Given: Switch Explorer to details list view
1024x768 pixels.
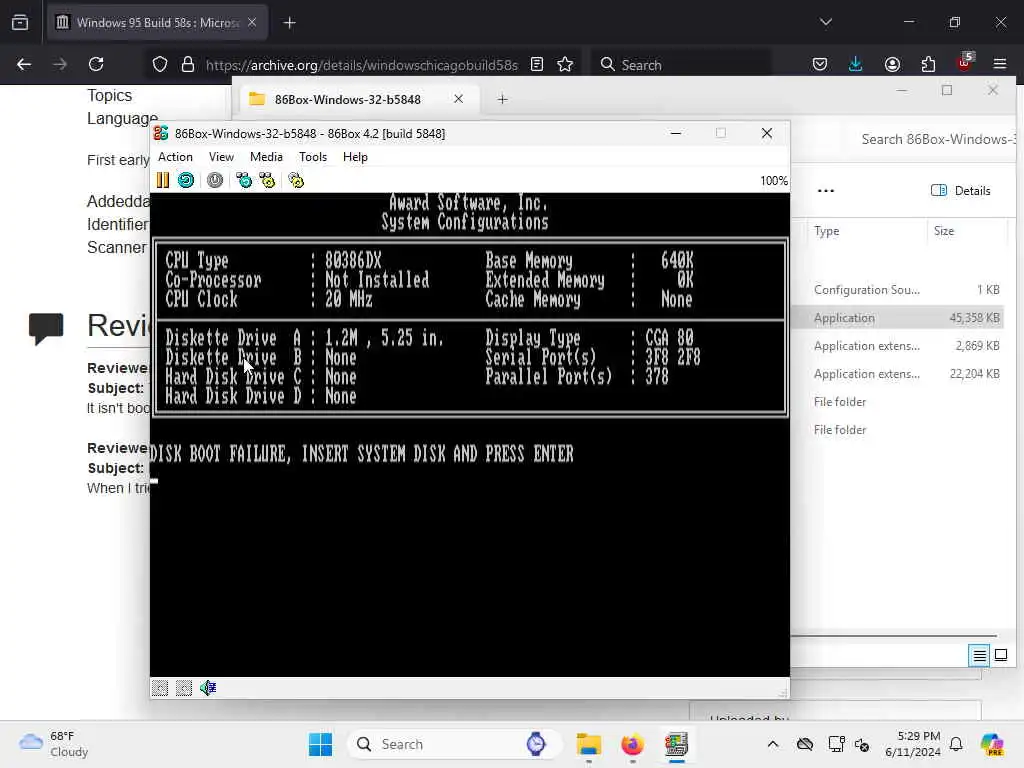Looking at the screenshot, I should tap(980, 655).
